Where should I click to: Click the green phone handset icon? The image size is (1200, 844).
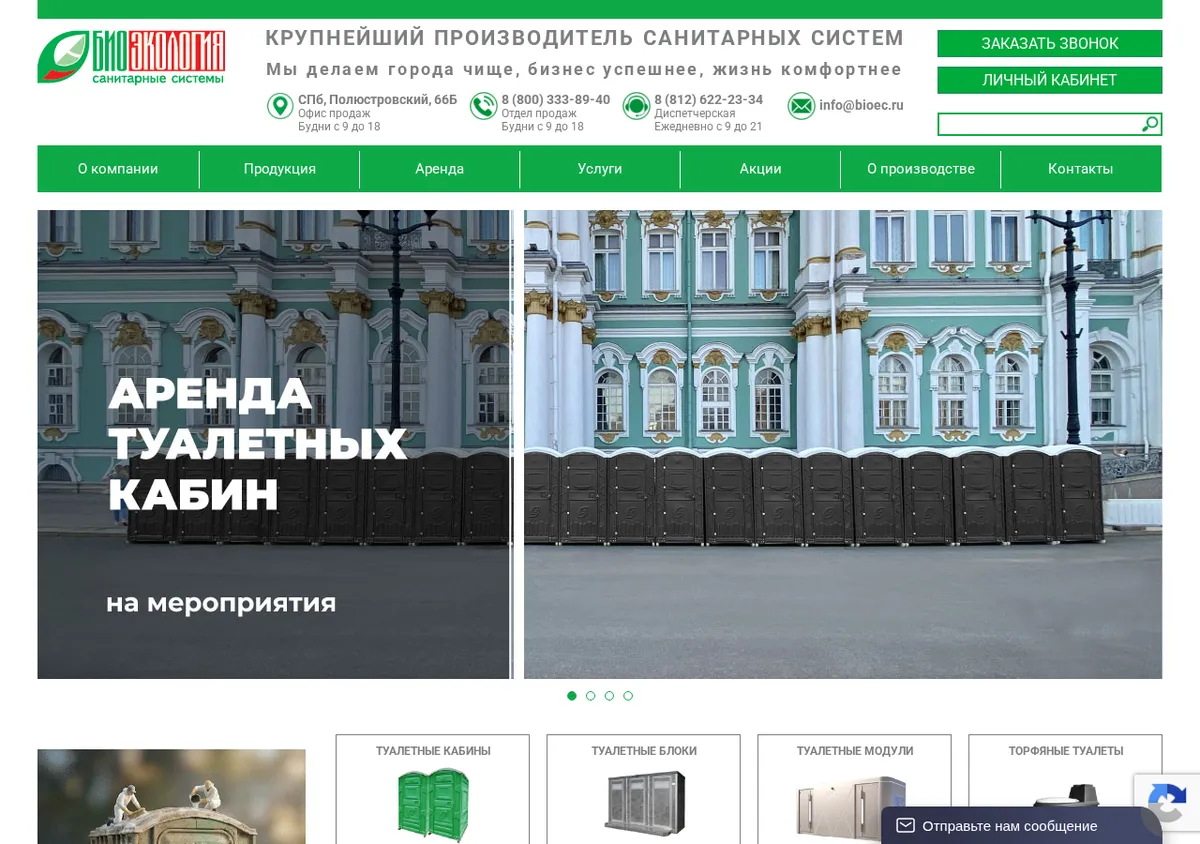[483, 106]
